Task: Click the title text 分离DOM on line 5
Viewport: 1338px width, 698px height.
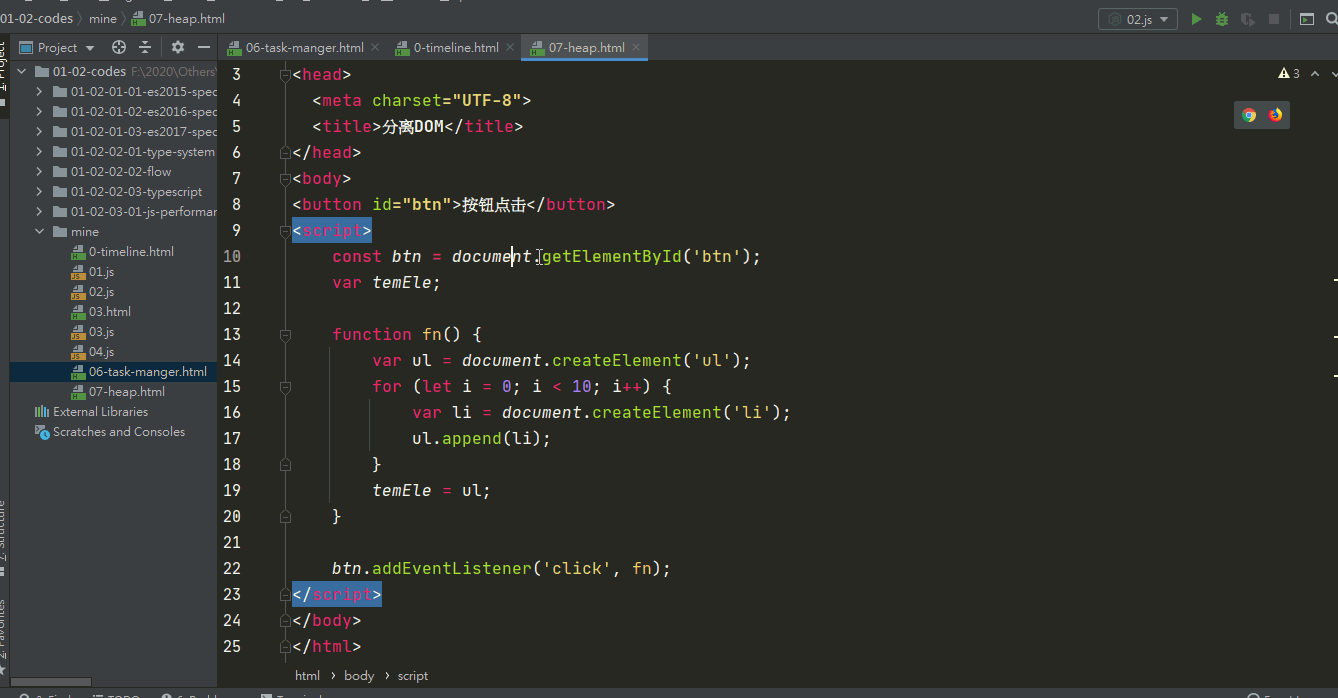Action: coord(413,126)
